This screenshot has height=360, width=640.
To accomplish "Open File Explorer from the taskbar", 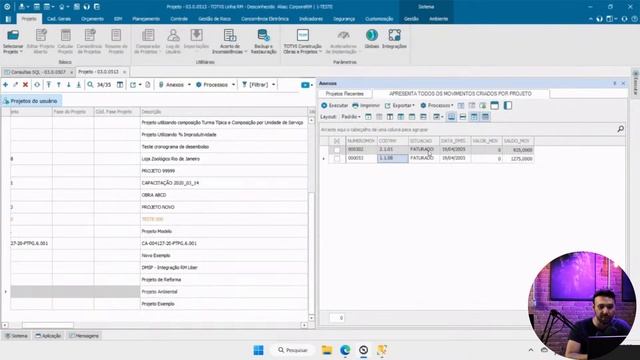I will [x=327, y=350].
